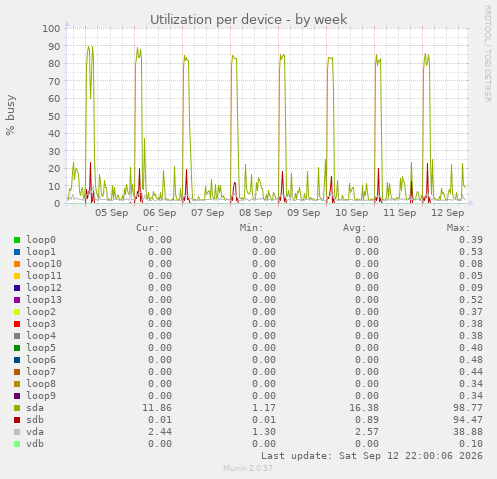The image size is (497, 479).
Task: Click sda average value 16.38
Action: pos(364,408)
